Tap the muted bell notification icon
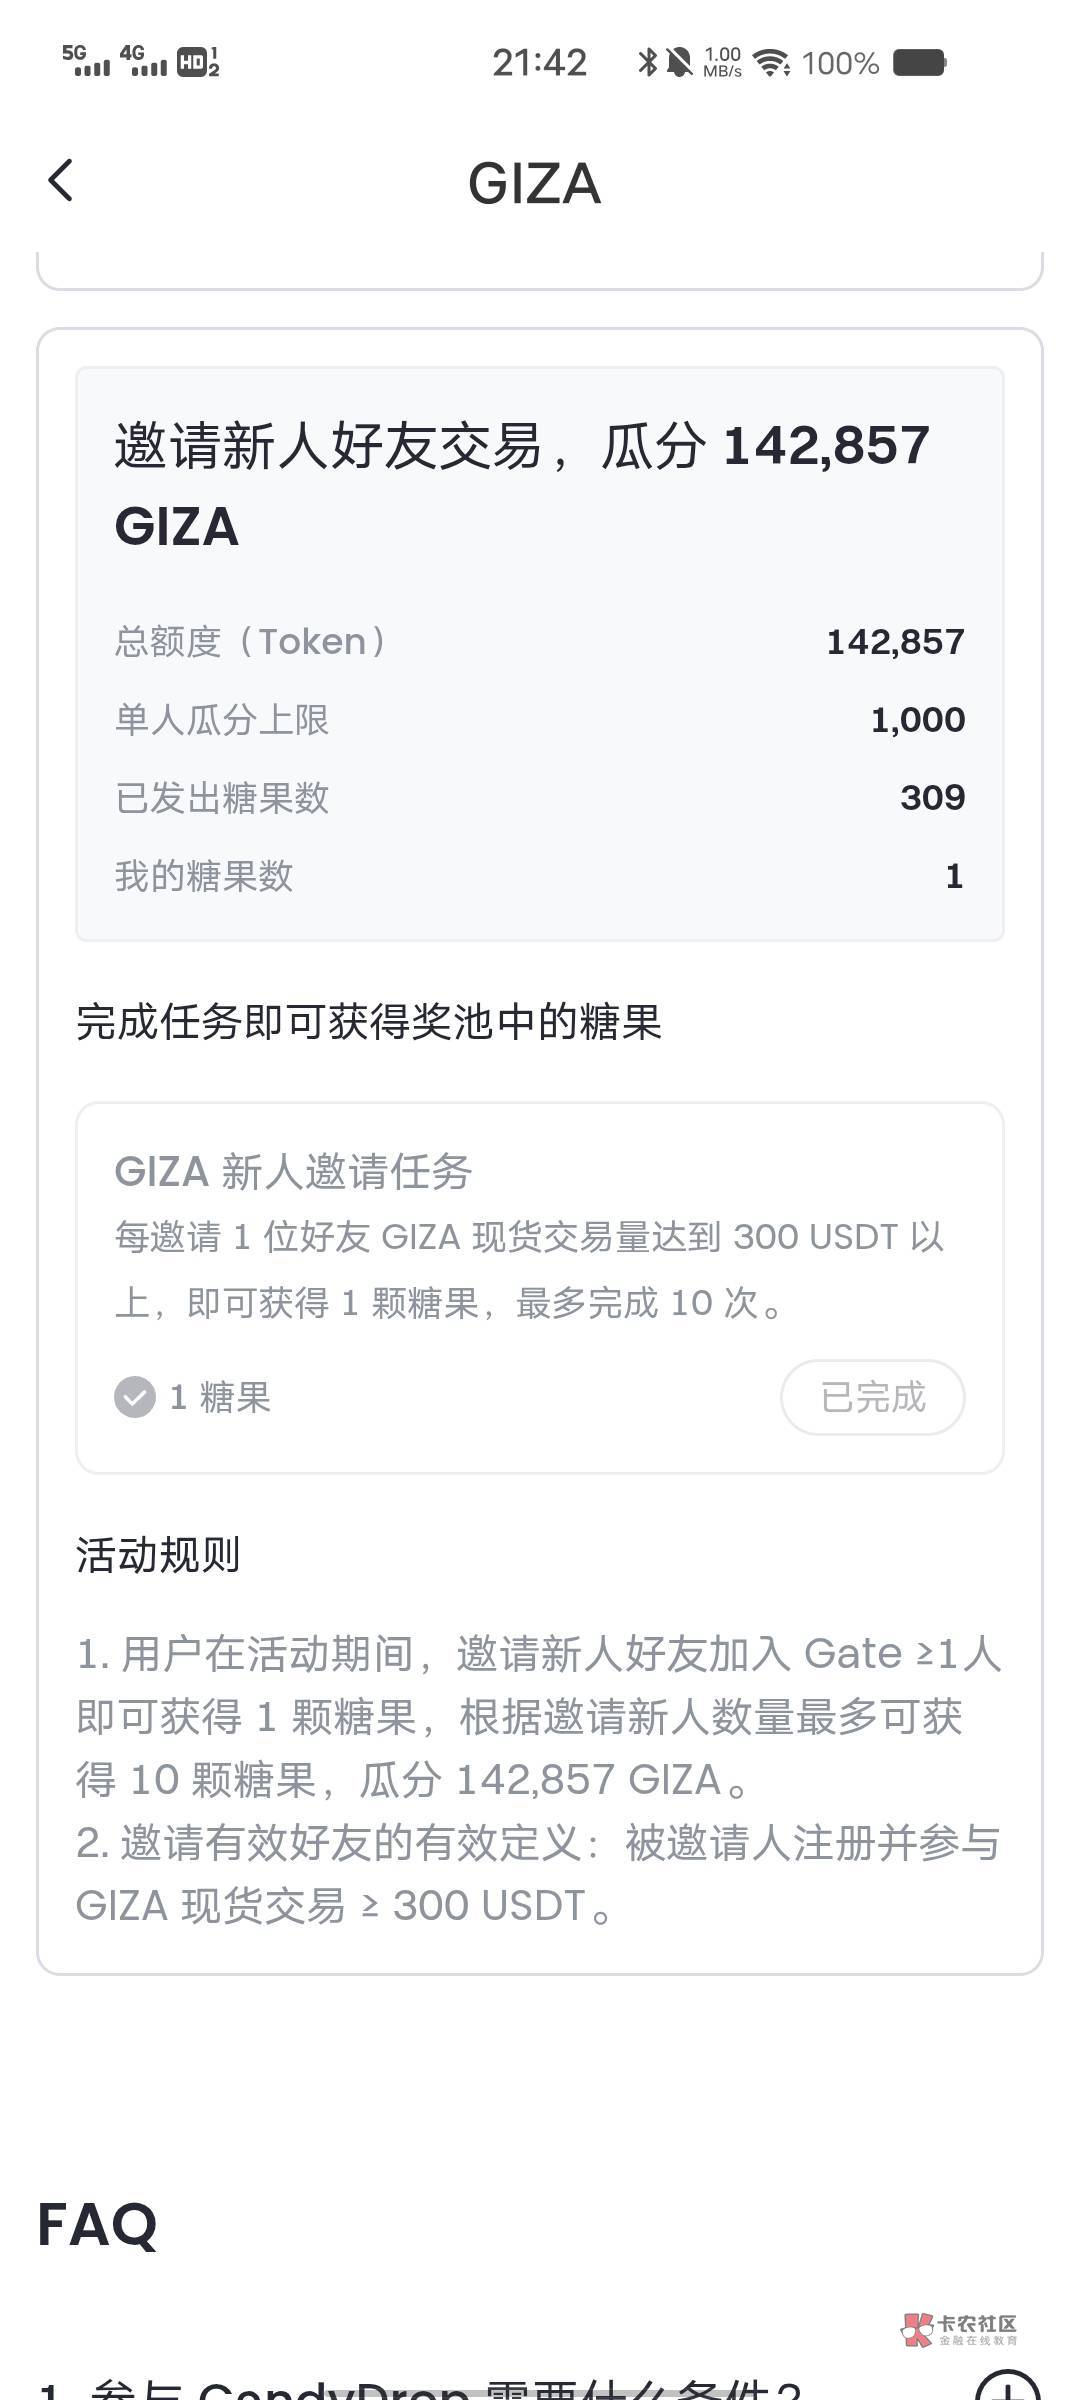The height and width of the screenshot is (2400, 1080). tap(680, 63)
